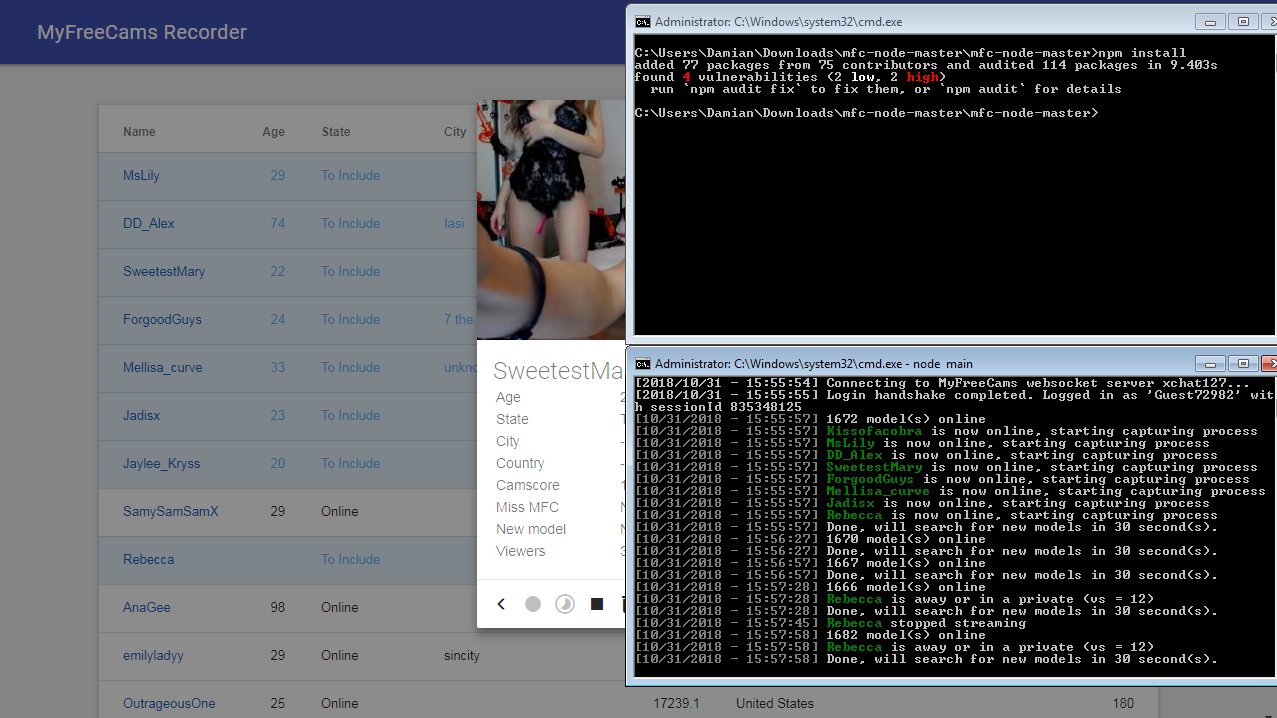Click the timed-record clock icon in popup

565,604
